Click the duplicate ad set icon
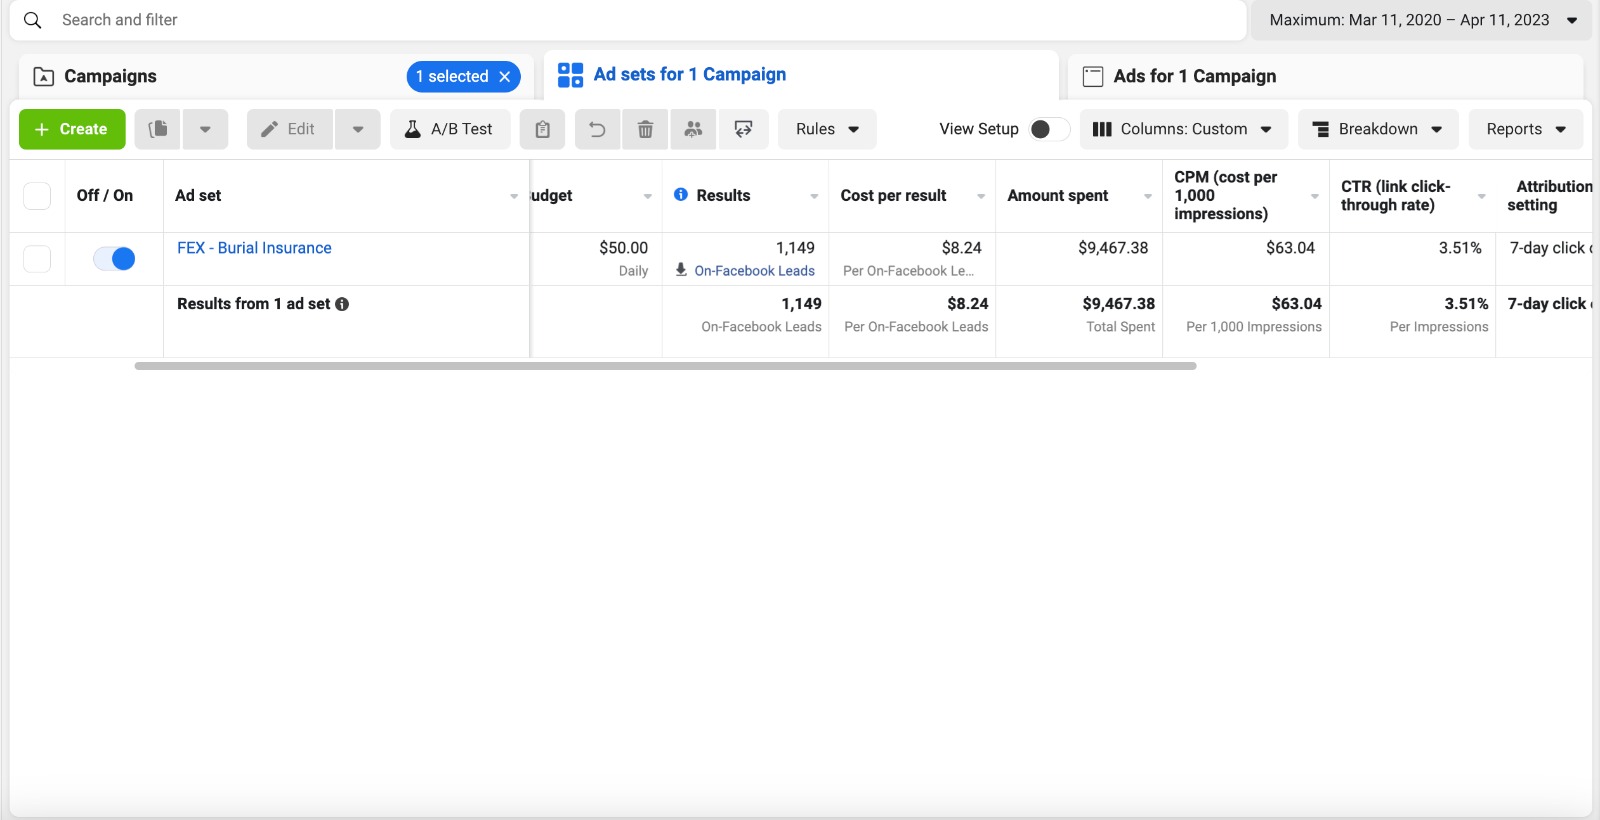 click(158, 129)
